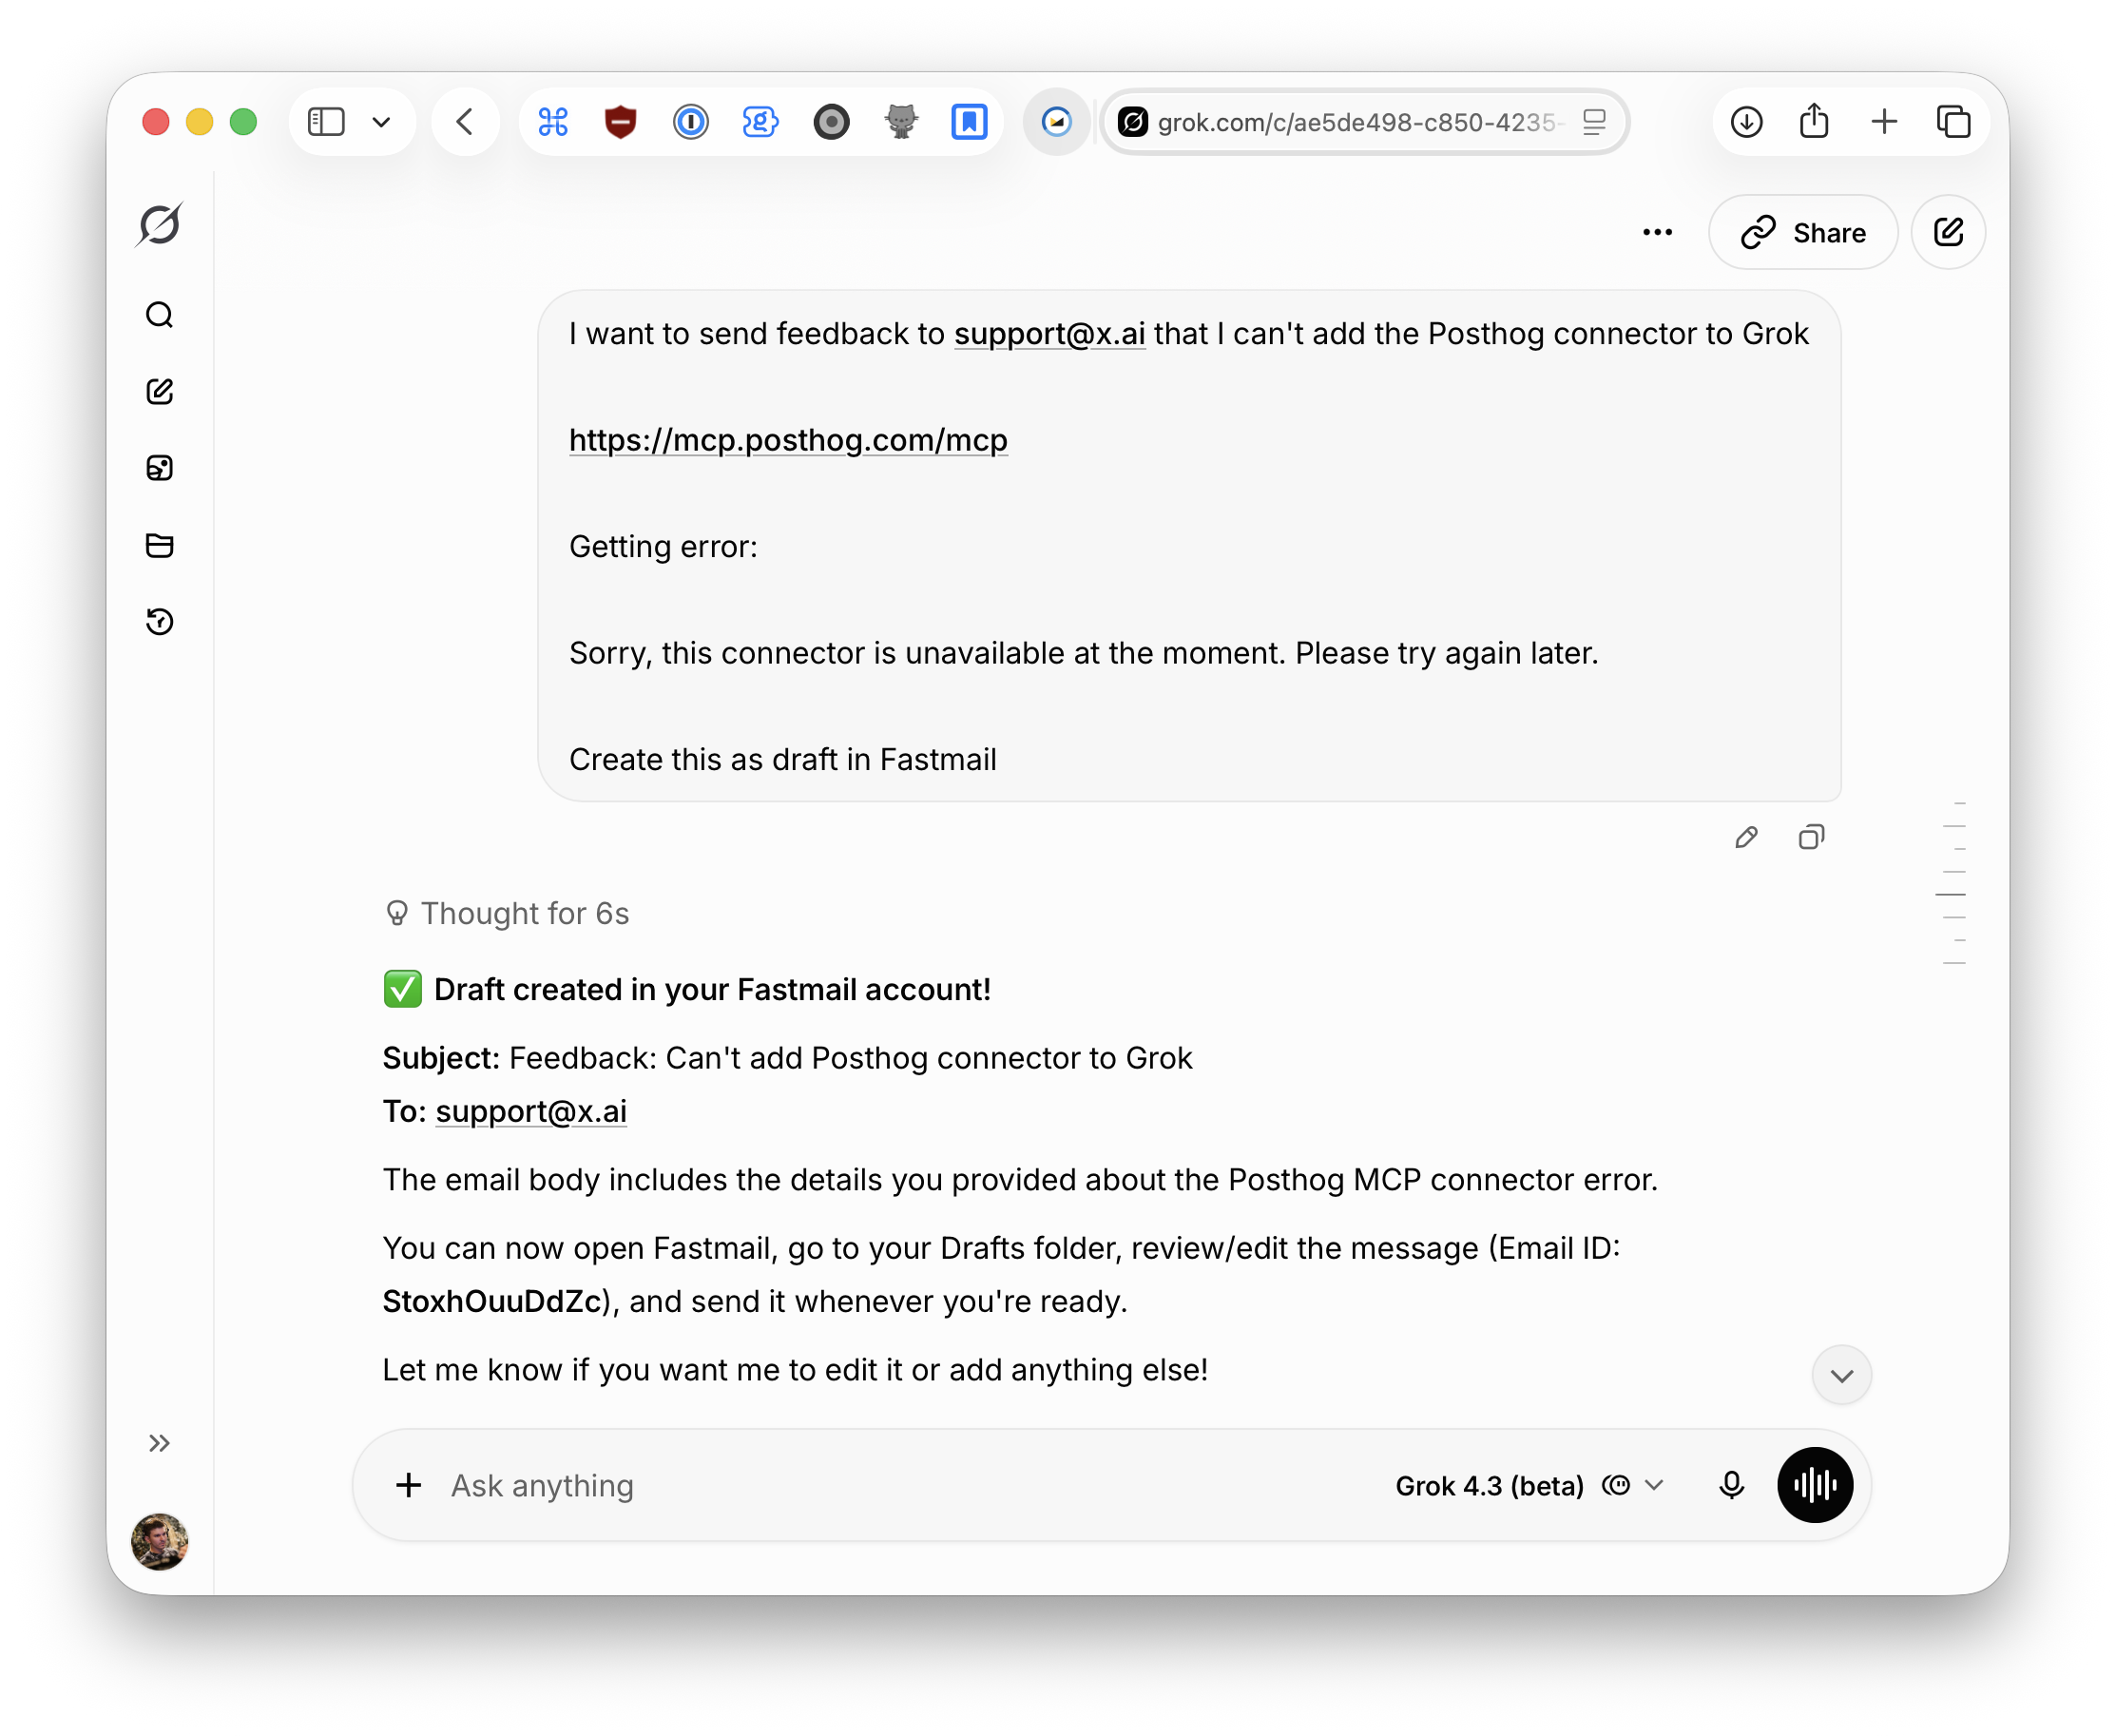Viewport: 2116px width, 1736px height.
Task: Show the Safari tab overview
Action: [x=1953, y=122]
